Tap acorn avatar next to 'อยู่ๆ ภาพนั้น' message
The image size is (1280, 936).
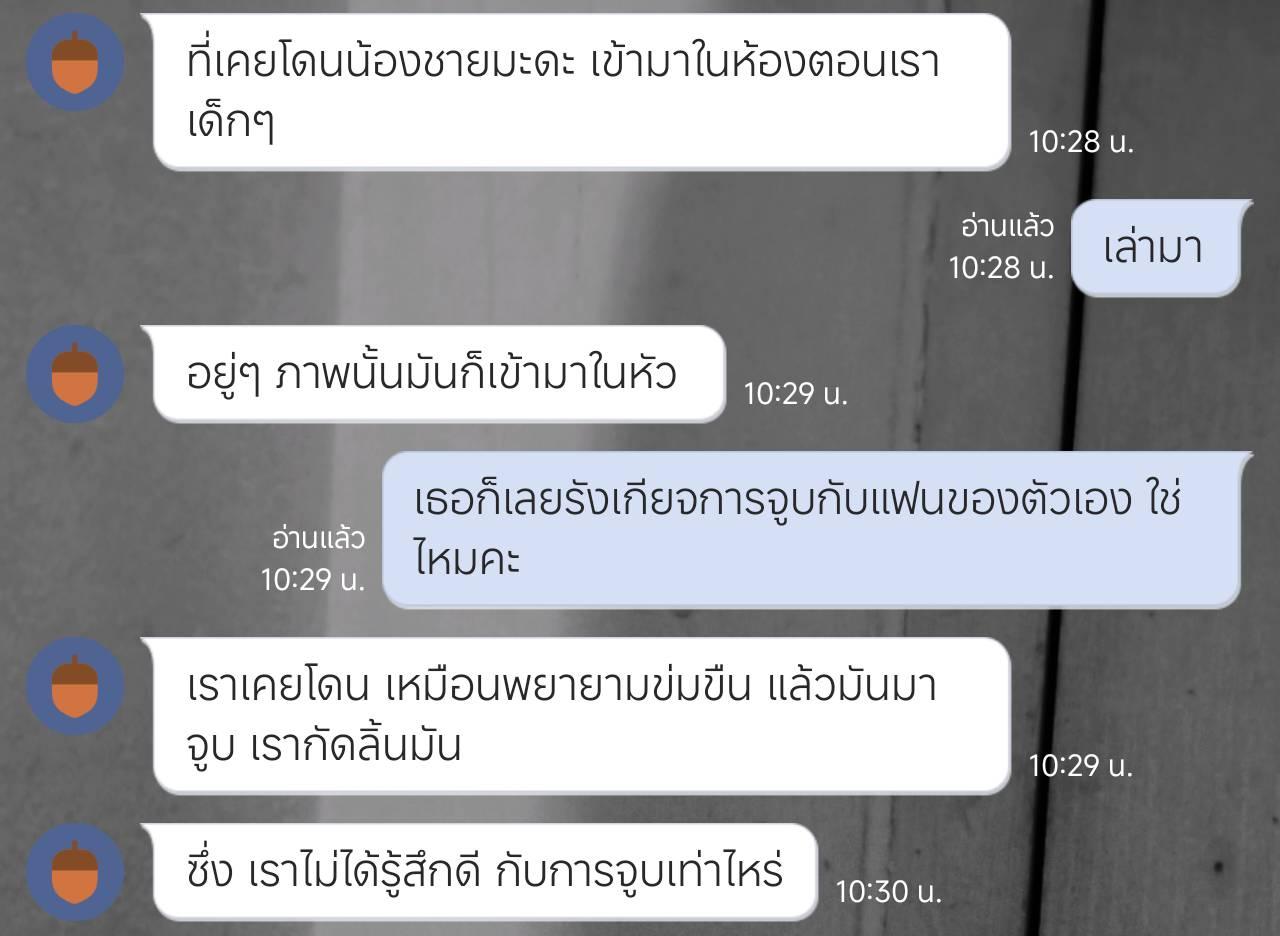75,374
